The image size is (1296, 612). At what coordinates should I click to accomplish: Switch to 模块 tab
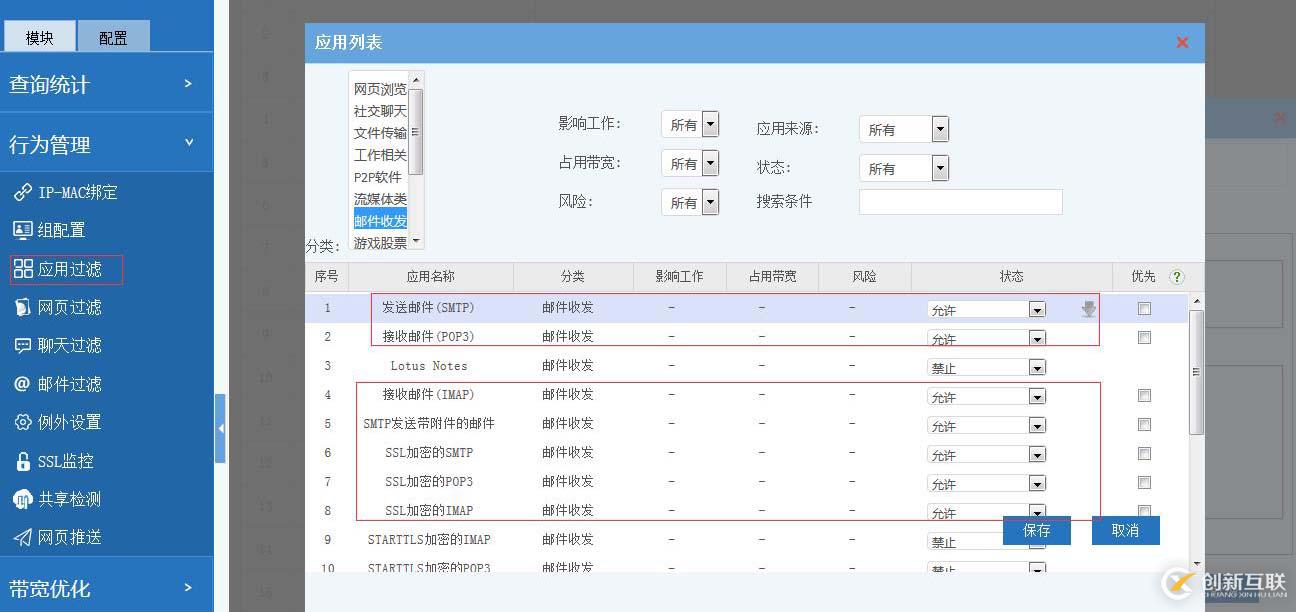coord(40,37)
